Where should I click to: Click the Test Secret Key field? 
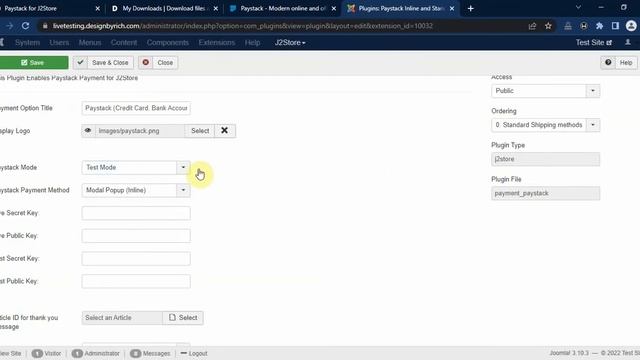click(x=136, y=259)
